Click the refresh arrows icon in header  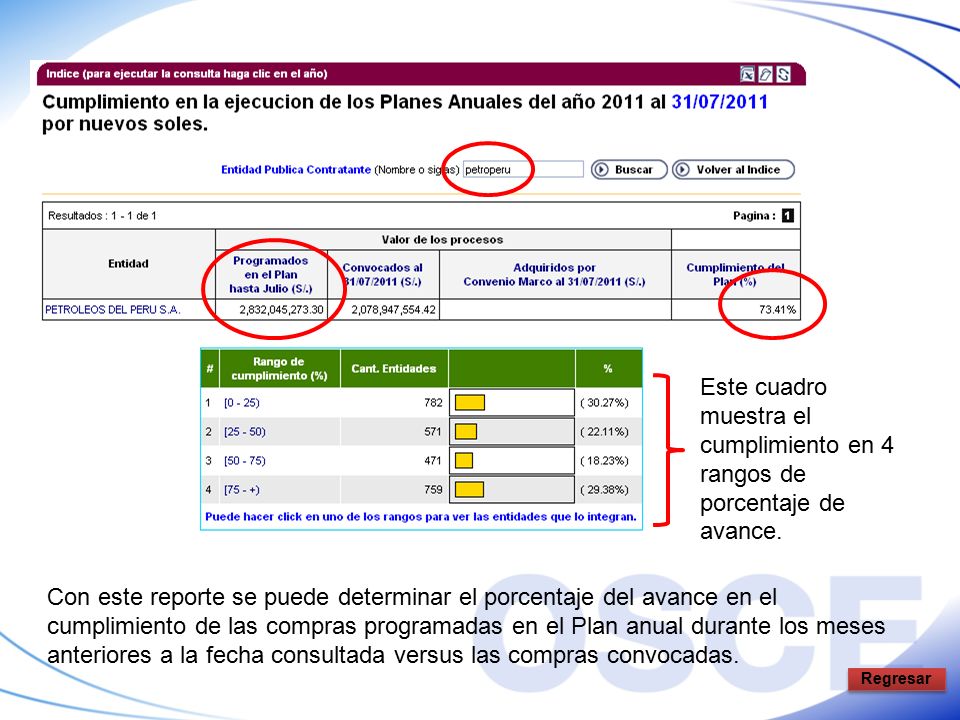point(783,74)
